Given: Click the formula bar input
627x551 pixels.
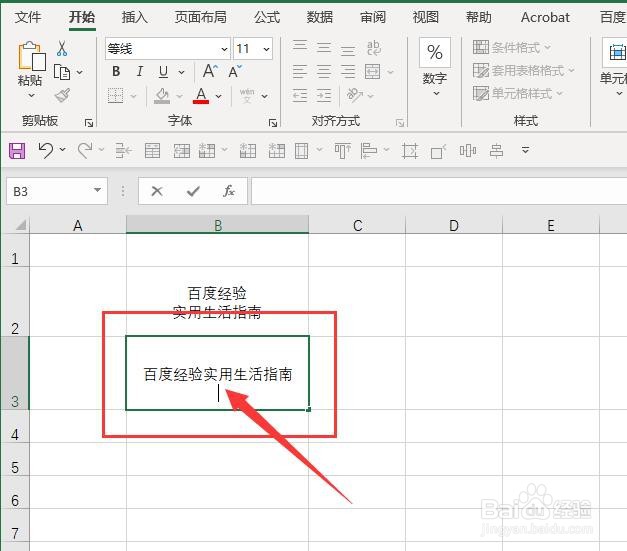Looking at the screenshot, I should [x=439, y=191].
